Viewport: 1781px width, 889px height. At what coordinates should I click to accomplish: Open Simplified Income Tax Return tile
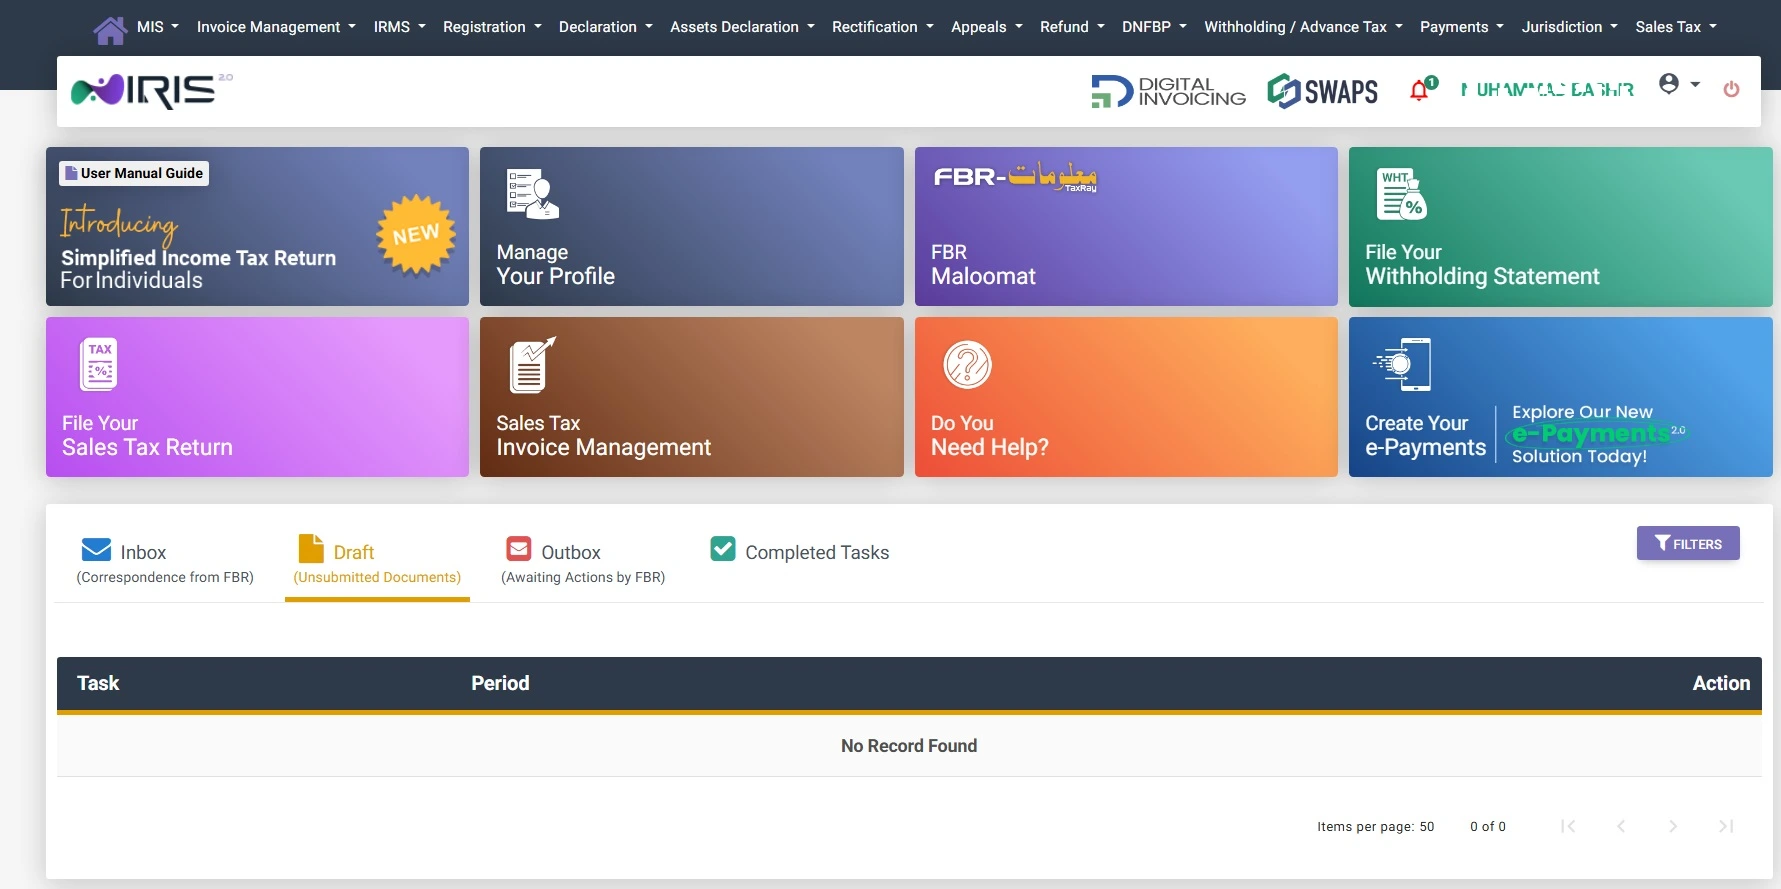coord(257,226)
